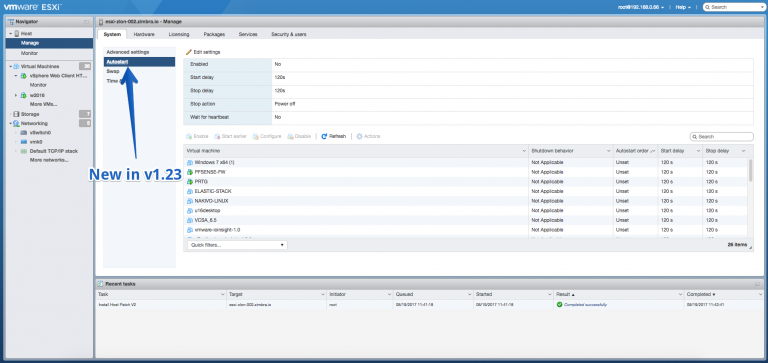Click the Disable toolbar icon

pyautogui.click(x=290, y=136)
